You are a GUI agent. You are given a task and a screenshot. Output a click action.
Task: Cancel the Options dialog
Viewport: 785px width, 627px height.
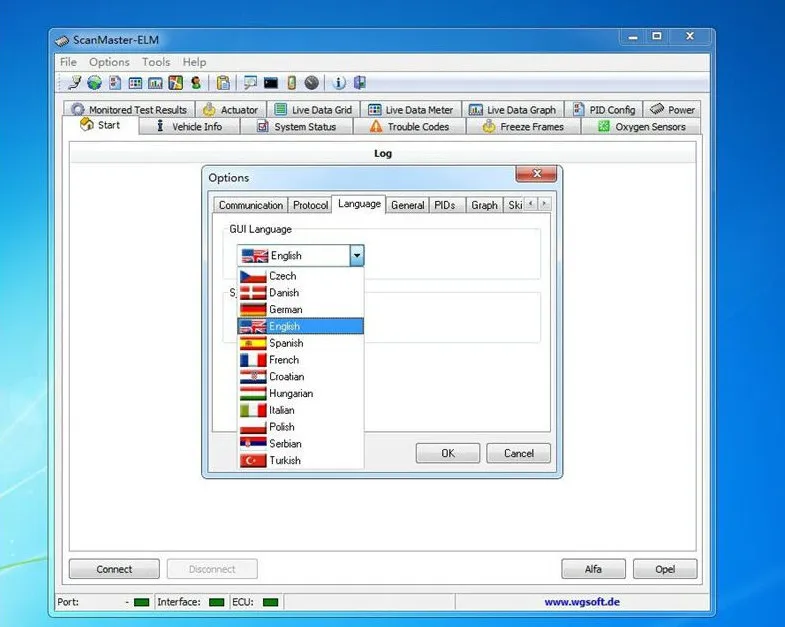click(518, 453)
